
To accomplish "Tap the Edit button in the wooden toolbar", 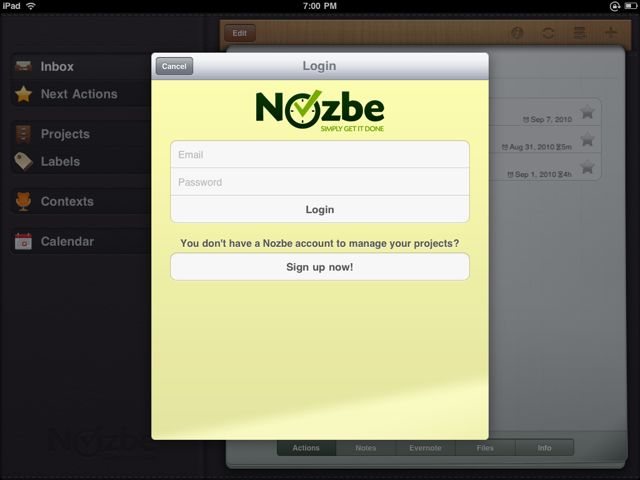I will pos(240,33).
